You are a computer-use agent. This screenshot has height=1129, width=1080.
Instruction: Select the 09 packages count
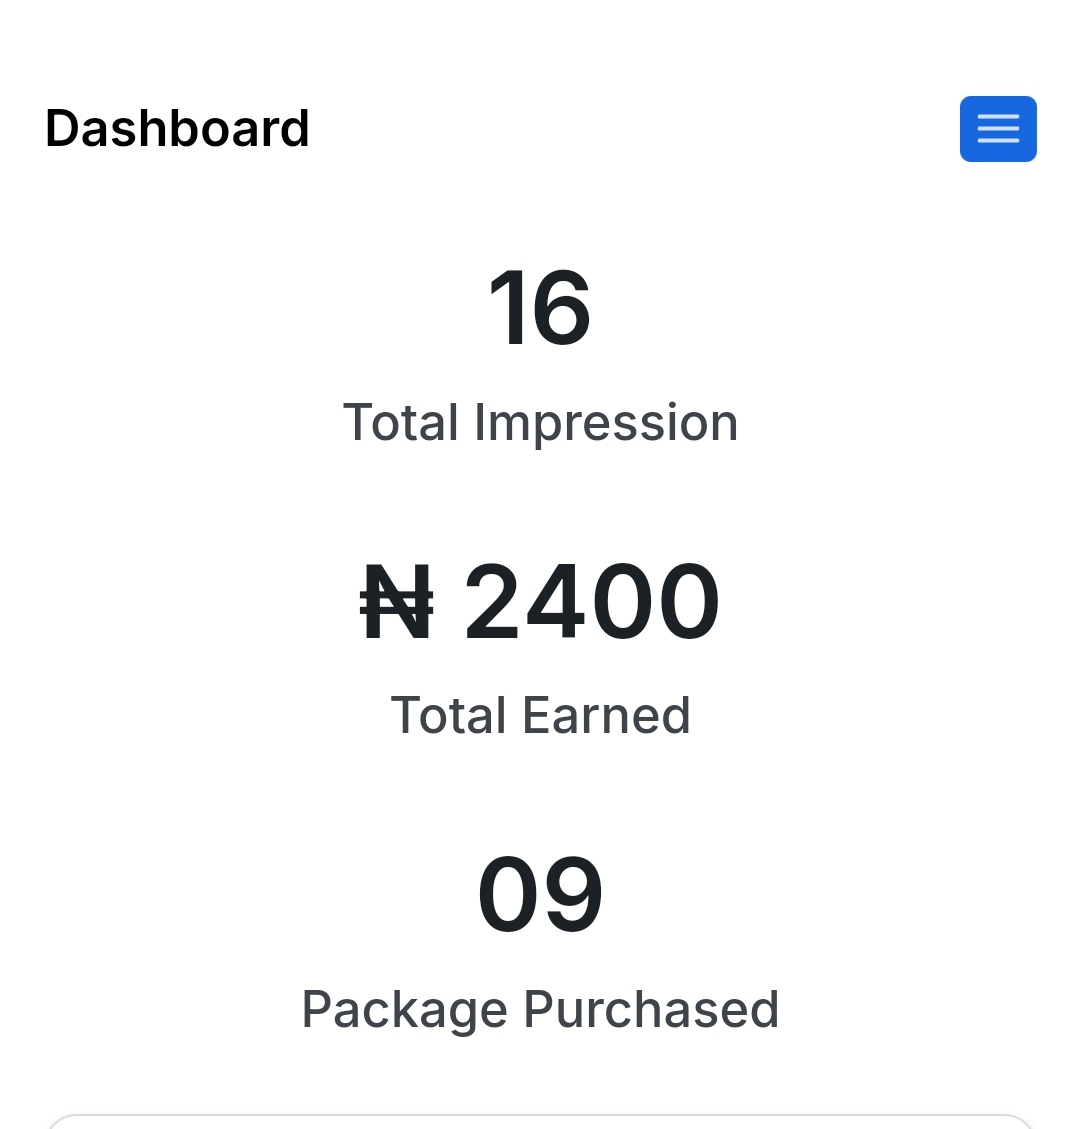click(540, 894)
